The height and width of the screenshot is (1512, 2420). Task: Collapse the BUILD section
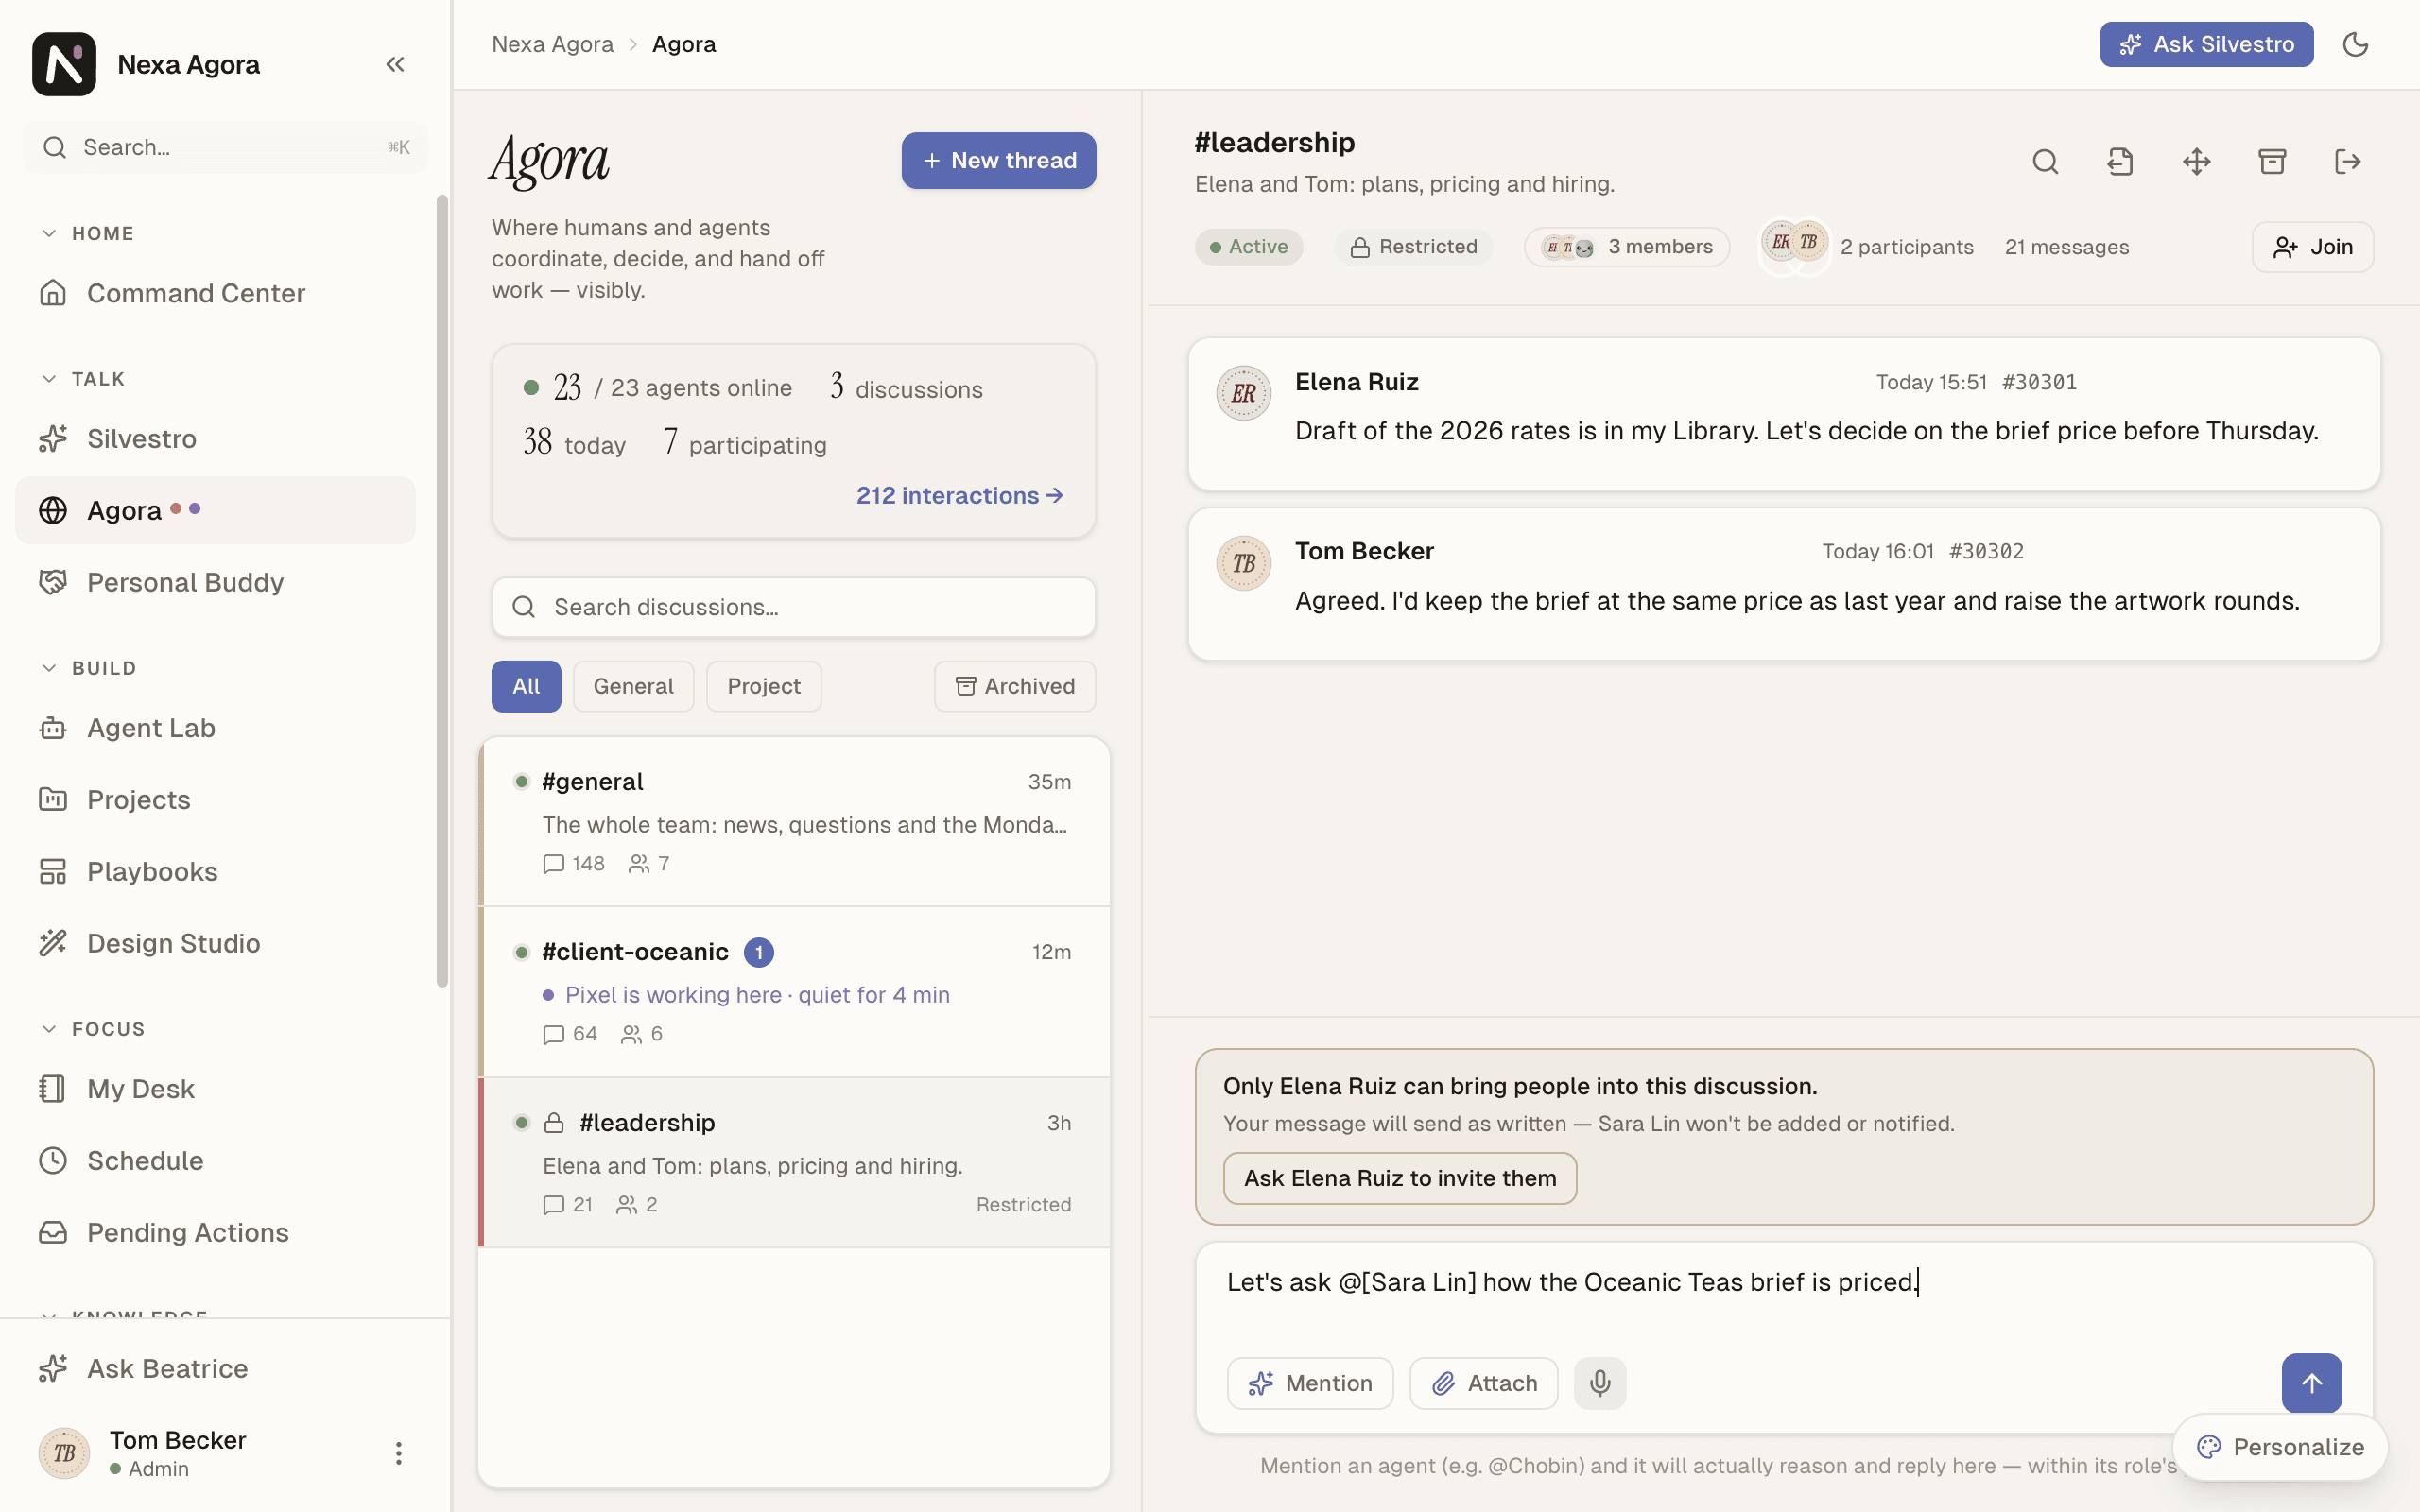click(x=88, y=668)
